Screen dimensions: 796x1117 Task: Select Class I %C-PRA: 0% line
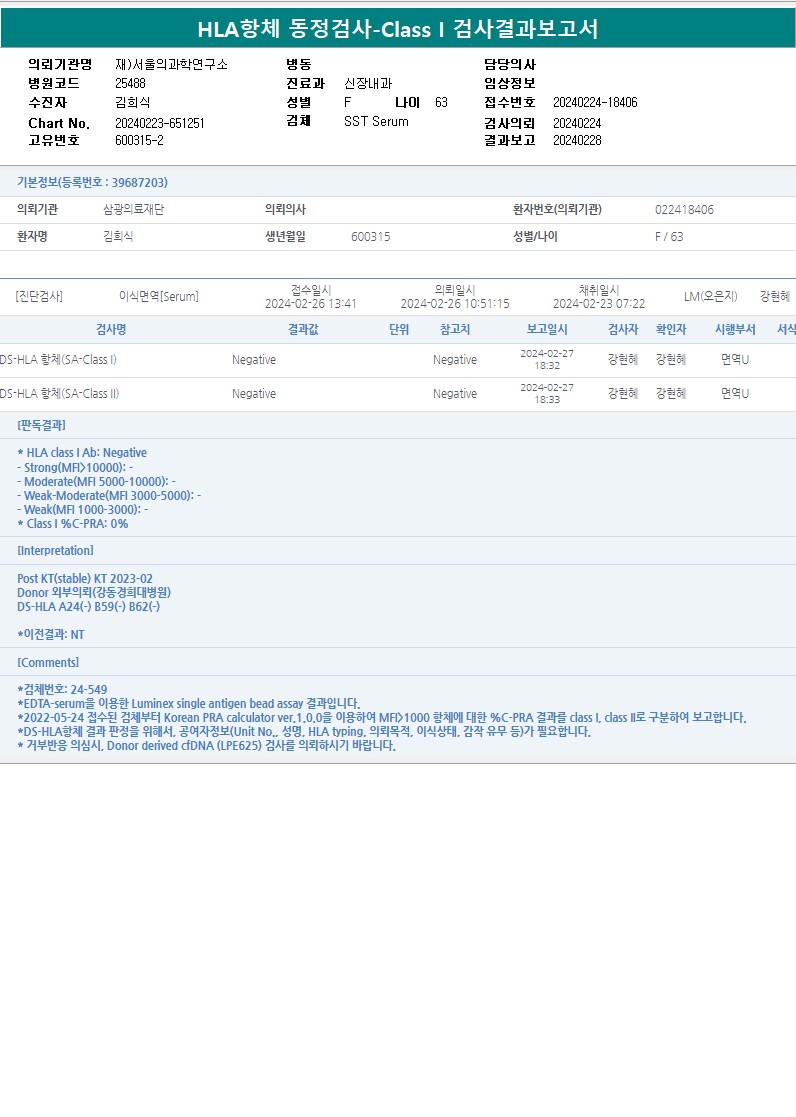tap(73, 524)
